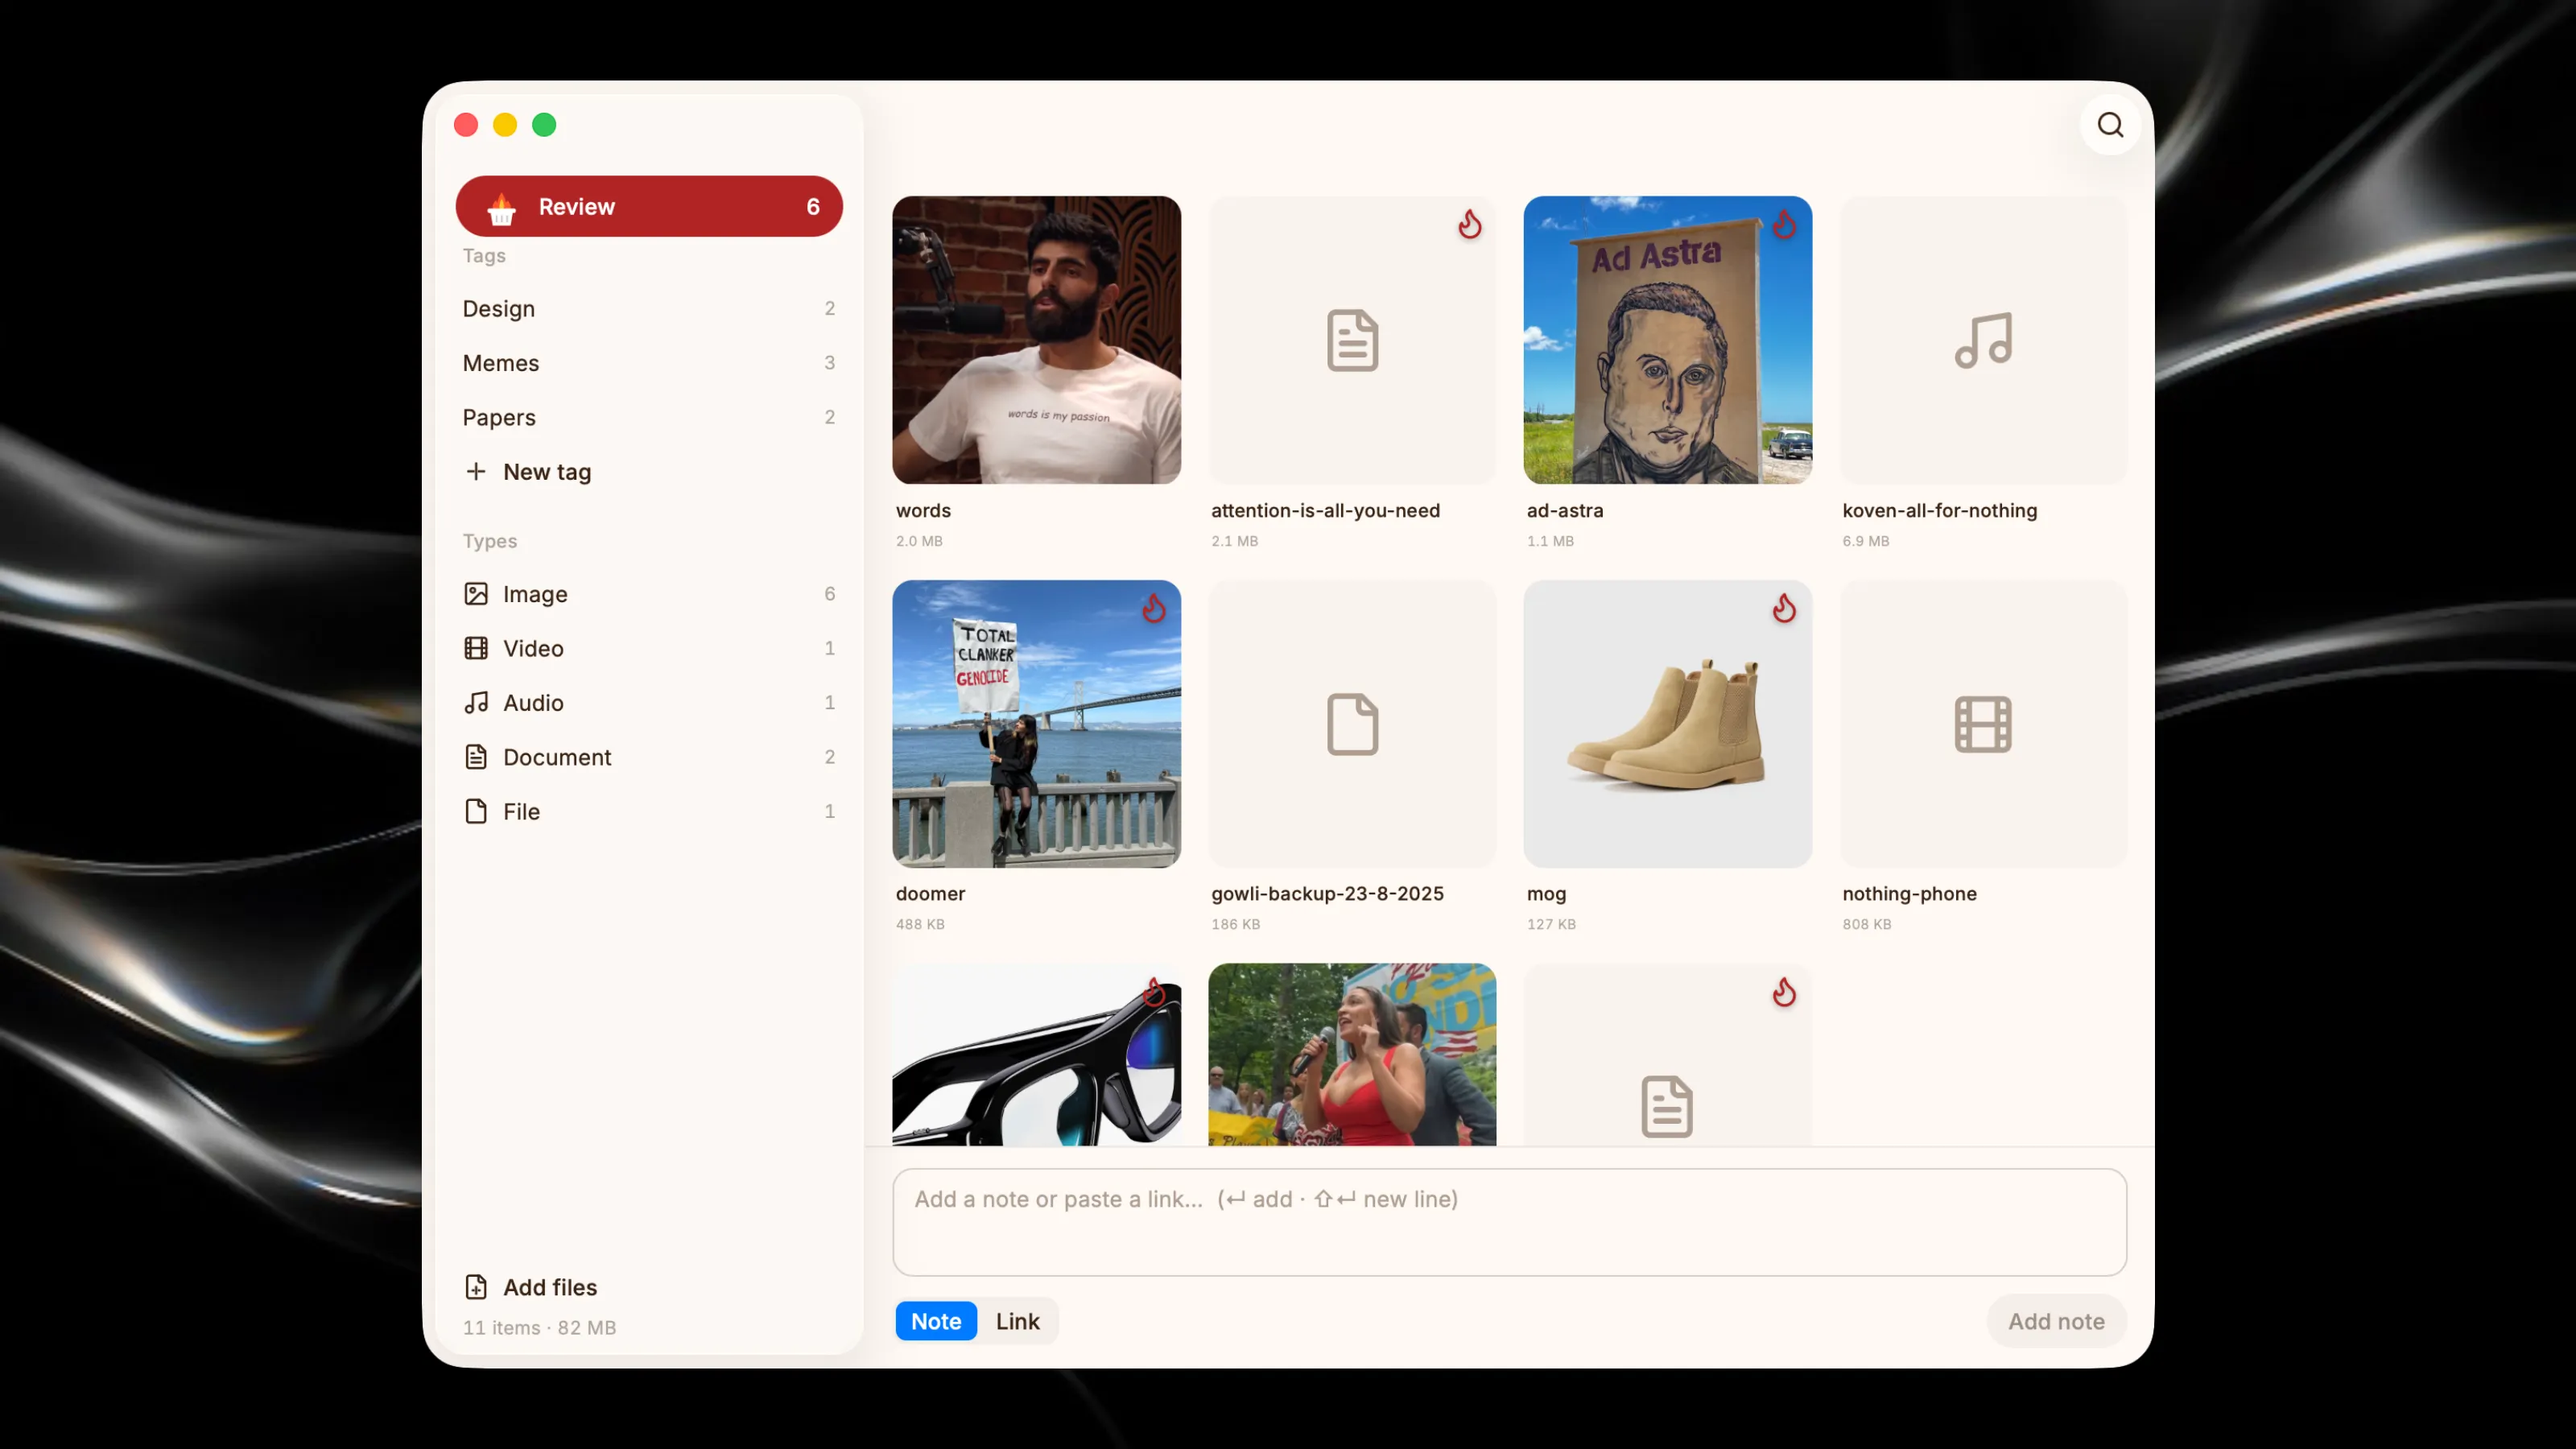The image size is (2576, 1449).
Task: Click document icon on attention-is-all-you-need card
Action: 1352,340
